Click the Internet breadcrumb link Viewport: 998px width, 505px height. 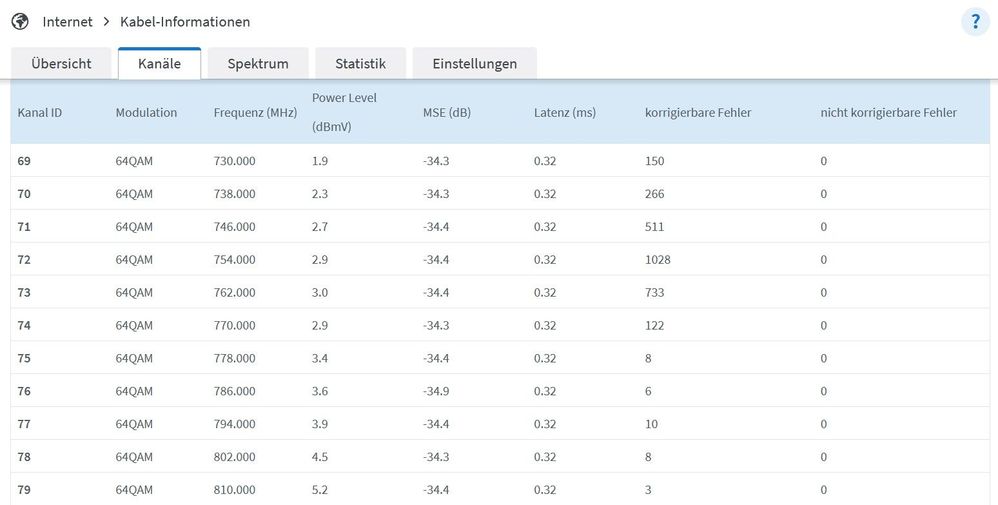67,22
